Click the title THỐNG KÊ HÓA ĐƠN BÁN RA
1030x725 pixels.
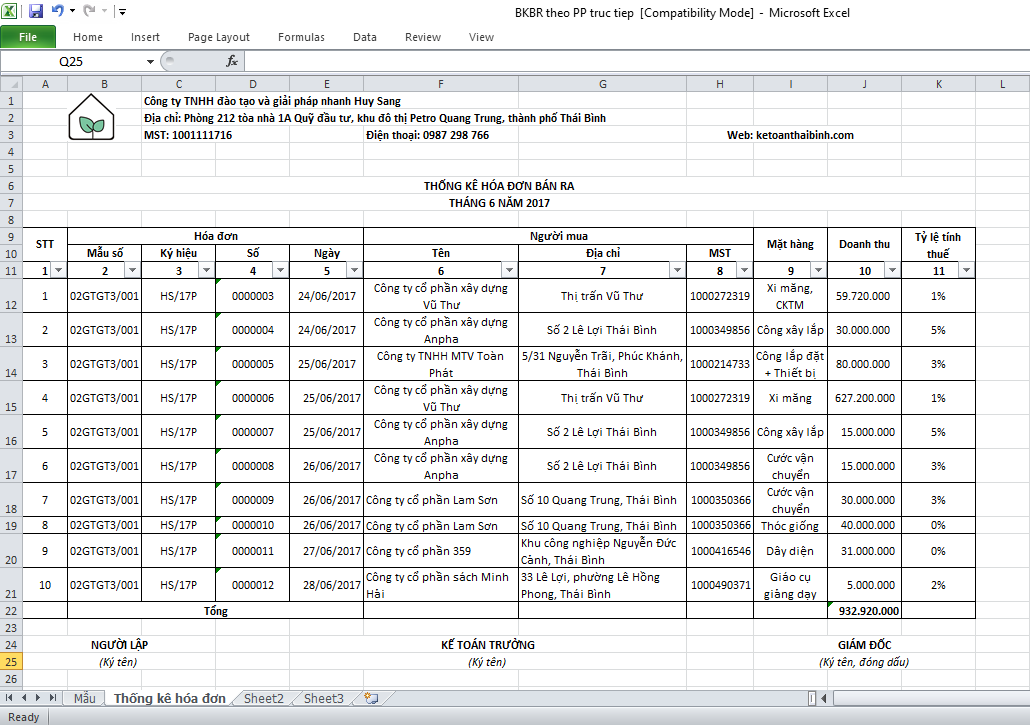point(499,186)
